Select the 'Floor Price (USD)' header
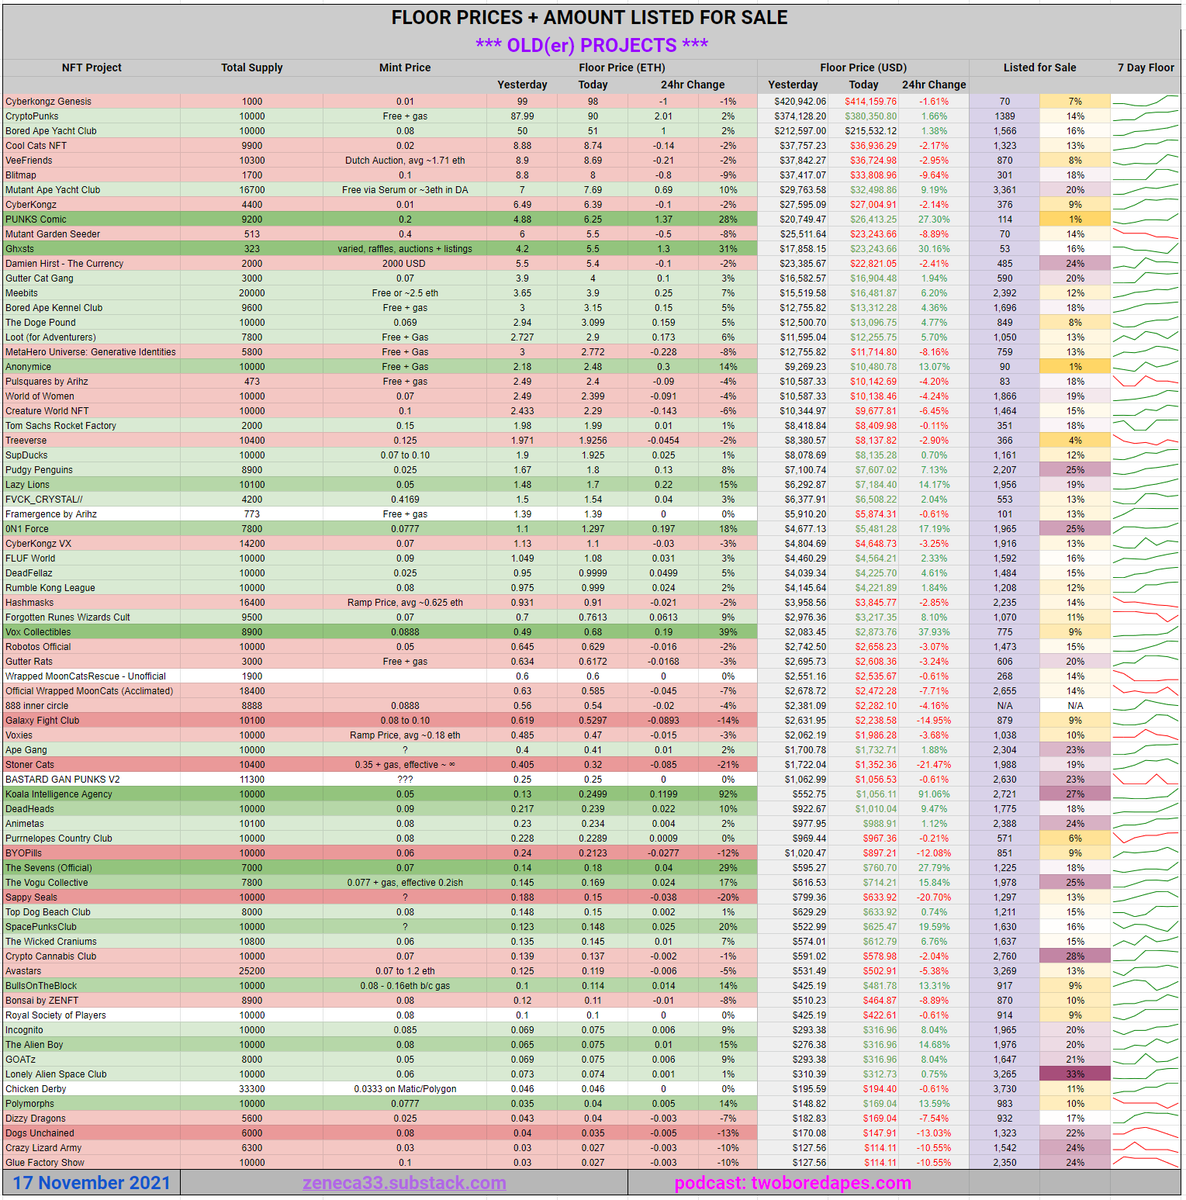This screenshot has height=1200, width=1186. [x=863, y=68]
